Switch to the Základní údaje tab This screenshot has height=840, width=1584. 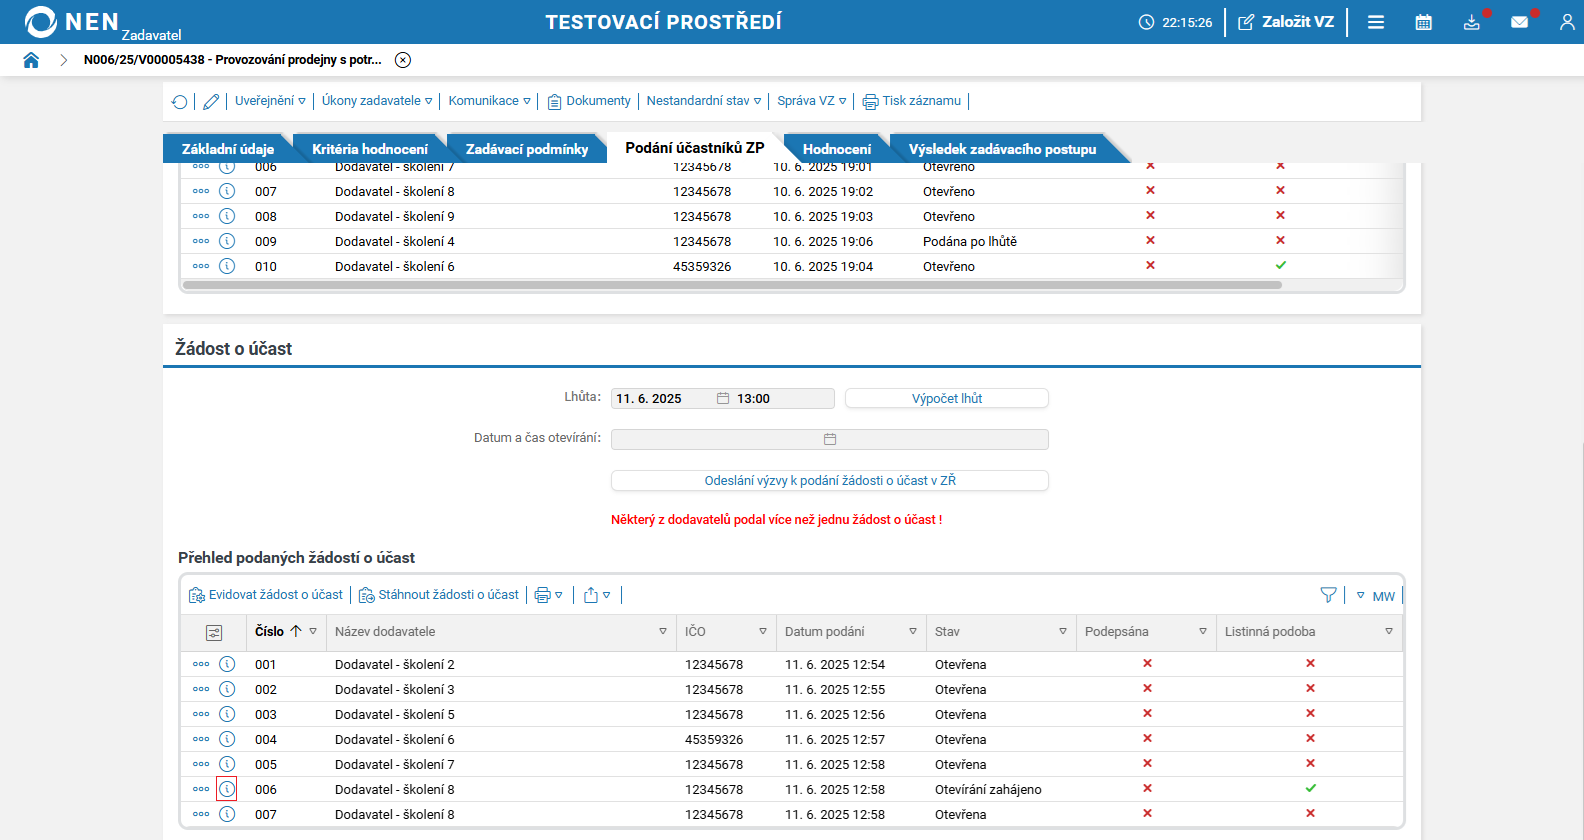click(227, 149)
